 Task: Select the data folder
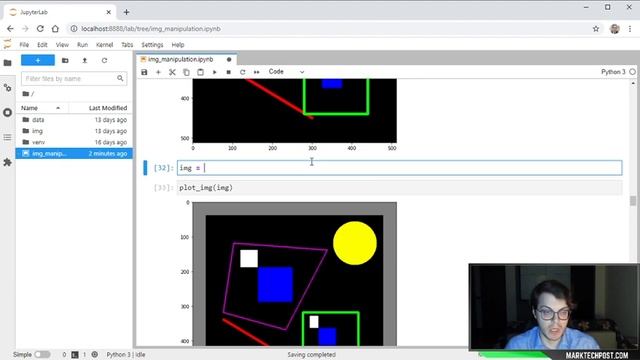tap(74, 120)
